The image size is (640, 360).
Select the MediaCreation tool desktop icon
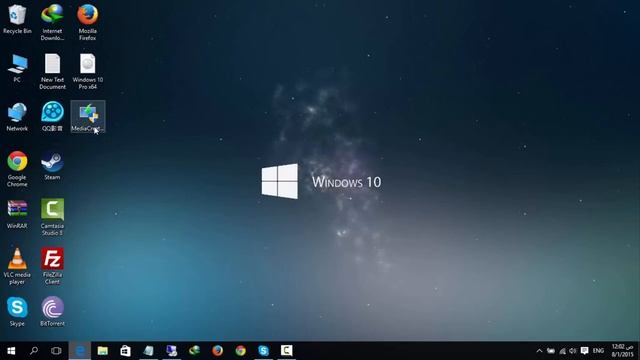point(88,117)
